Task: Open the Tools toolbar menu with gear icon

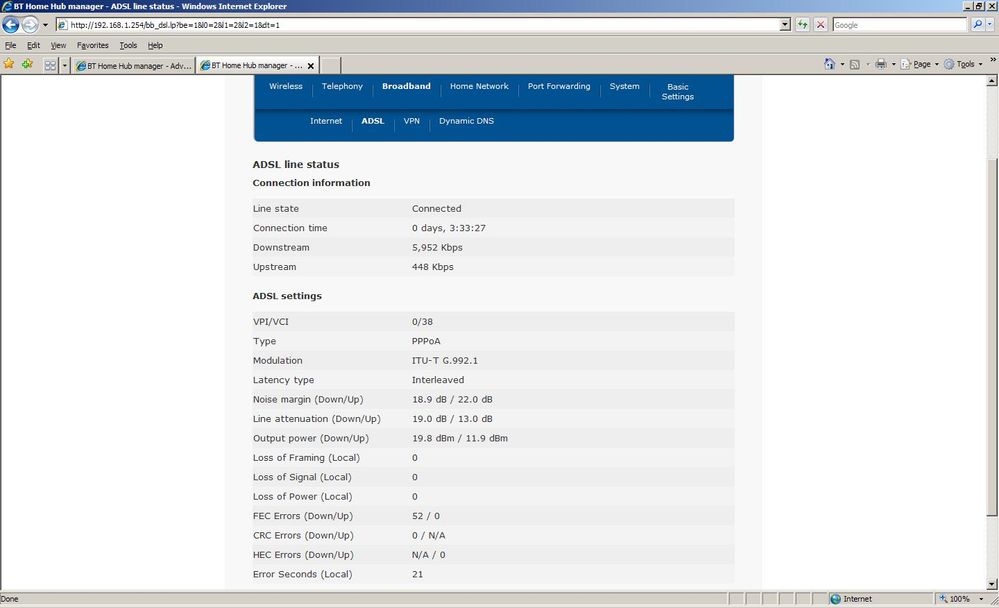Action: 963,64
